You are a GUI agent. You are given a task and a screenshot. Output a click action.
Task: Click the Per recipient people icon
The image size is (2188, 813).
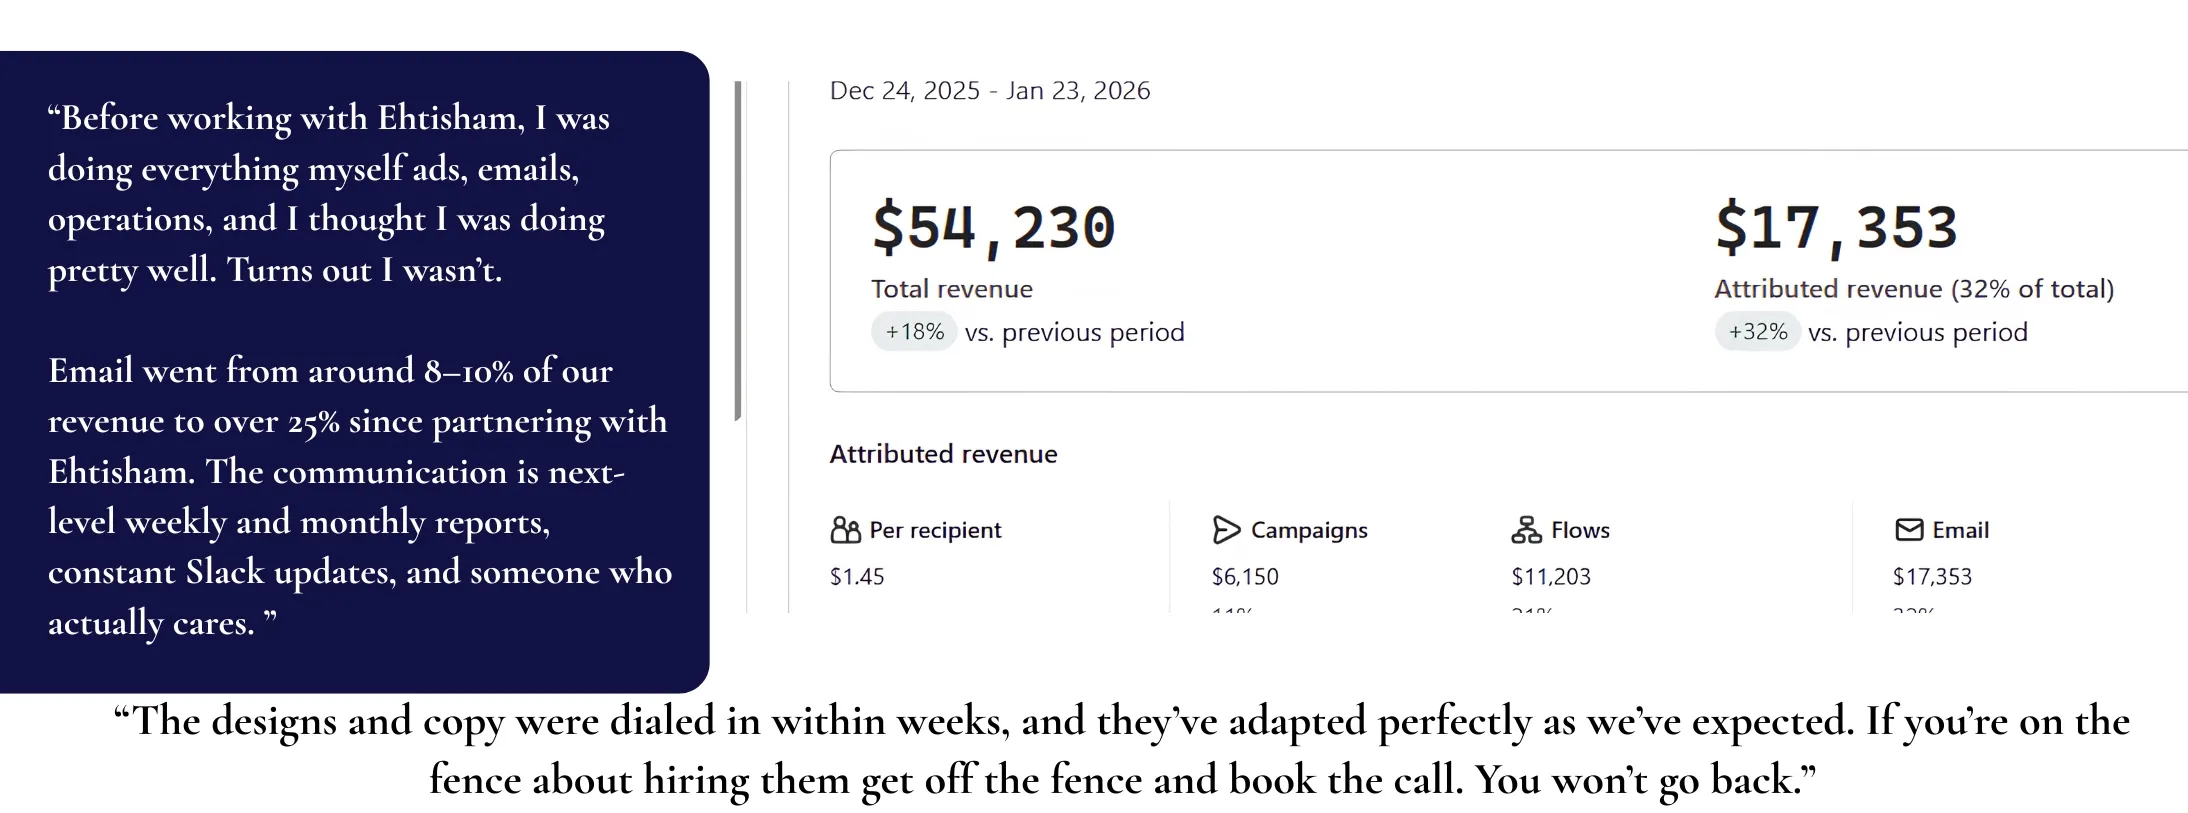click(845, 530)
